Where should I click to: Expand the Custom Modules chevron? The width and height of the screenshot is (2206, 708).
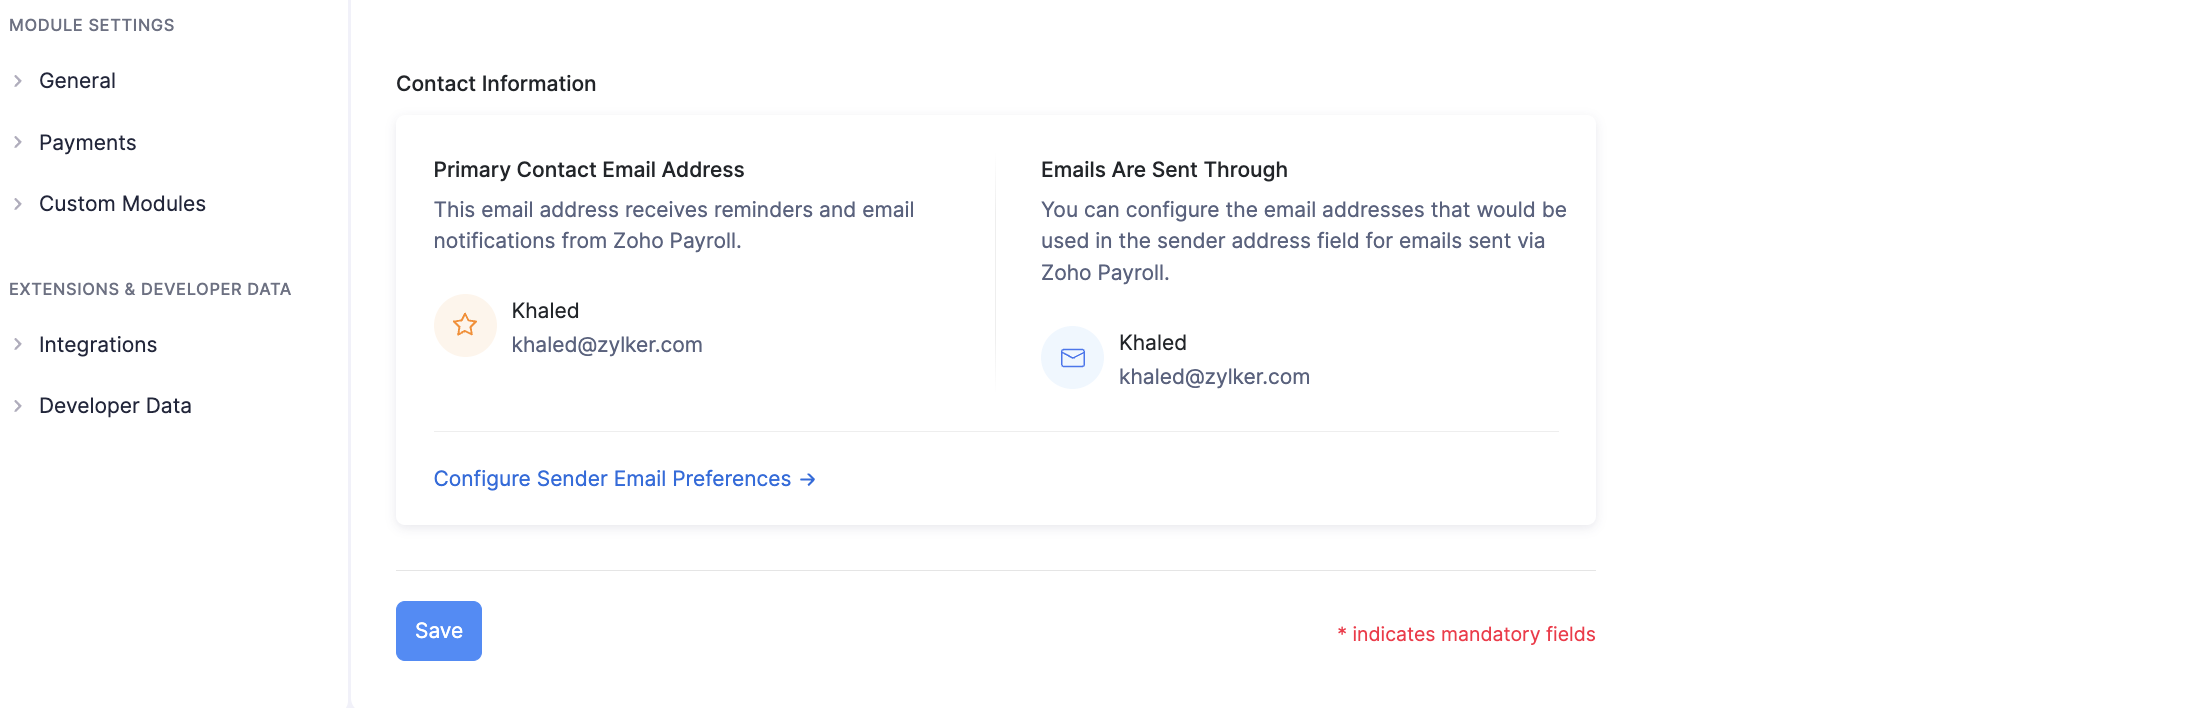(x=18, y=204)
